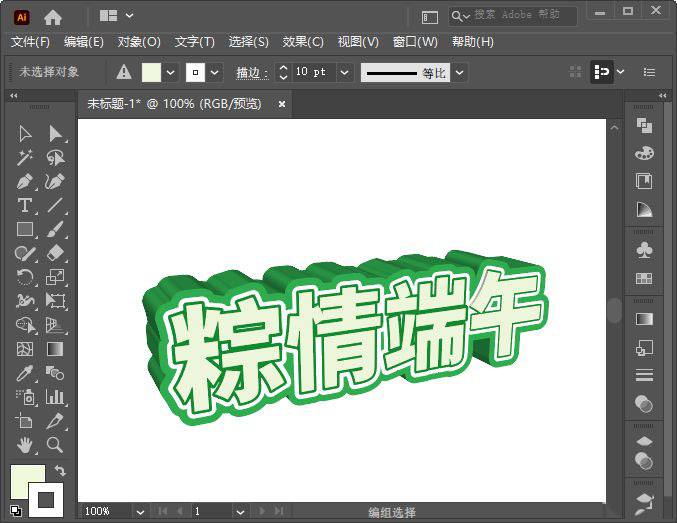Open the zoom level dropdown at 100%
This screenshot has width=677, height=523.
click(x=140, y=512)
